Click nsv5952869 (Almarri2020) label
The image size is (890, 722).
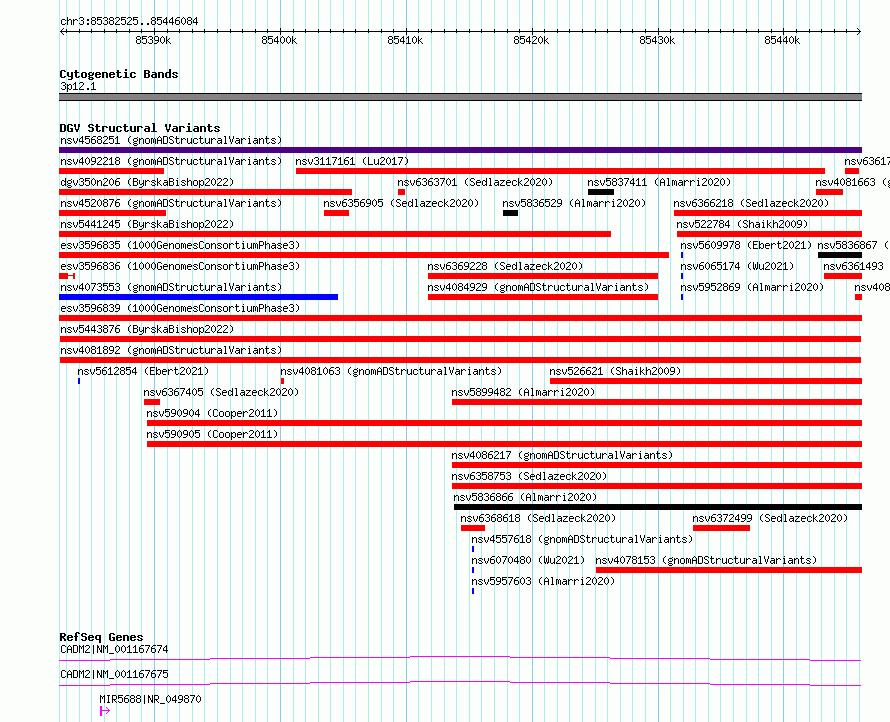click(752, 287)
